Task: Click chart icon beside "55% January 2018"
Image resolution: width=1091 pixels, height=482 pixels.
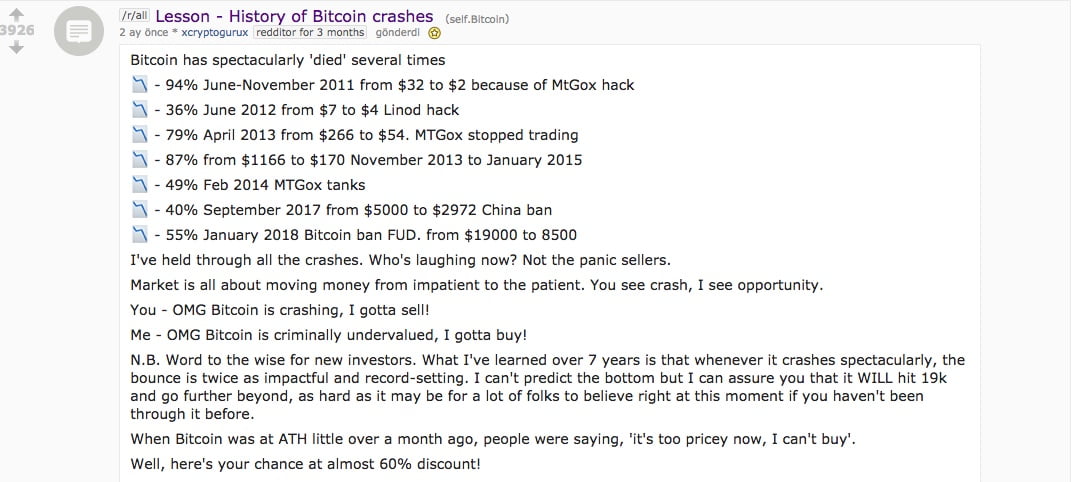Action: (140, 235)
